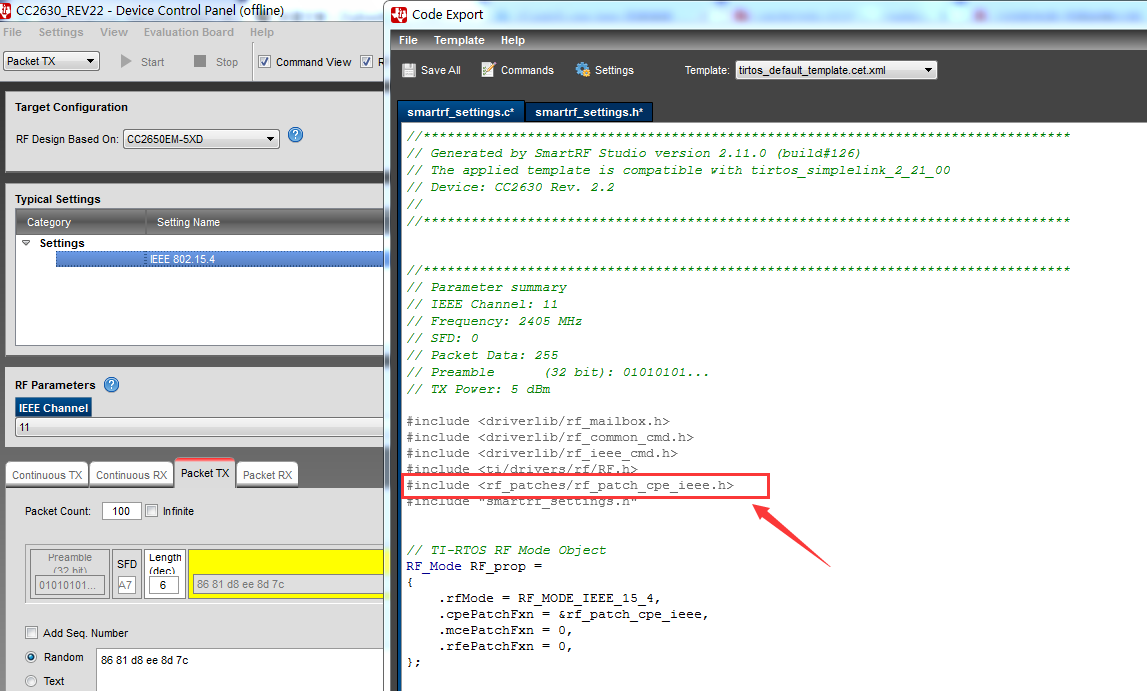Image resolution: width=1147 pixels, height=691 pixels.
Task: Enable the Infinite packet count checkbox
Action: [151, 511]
